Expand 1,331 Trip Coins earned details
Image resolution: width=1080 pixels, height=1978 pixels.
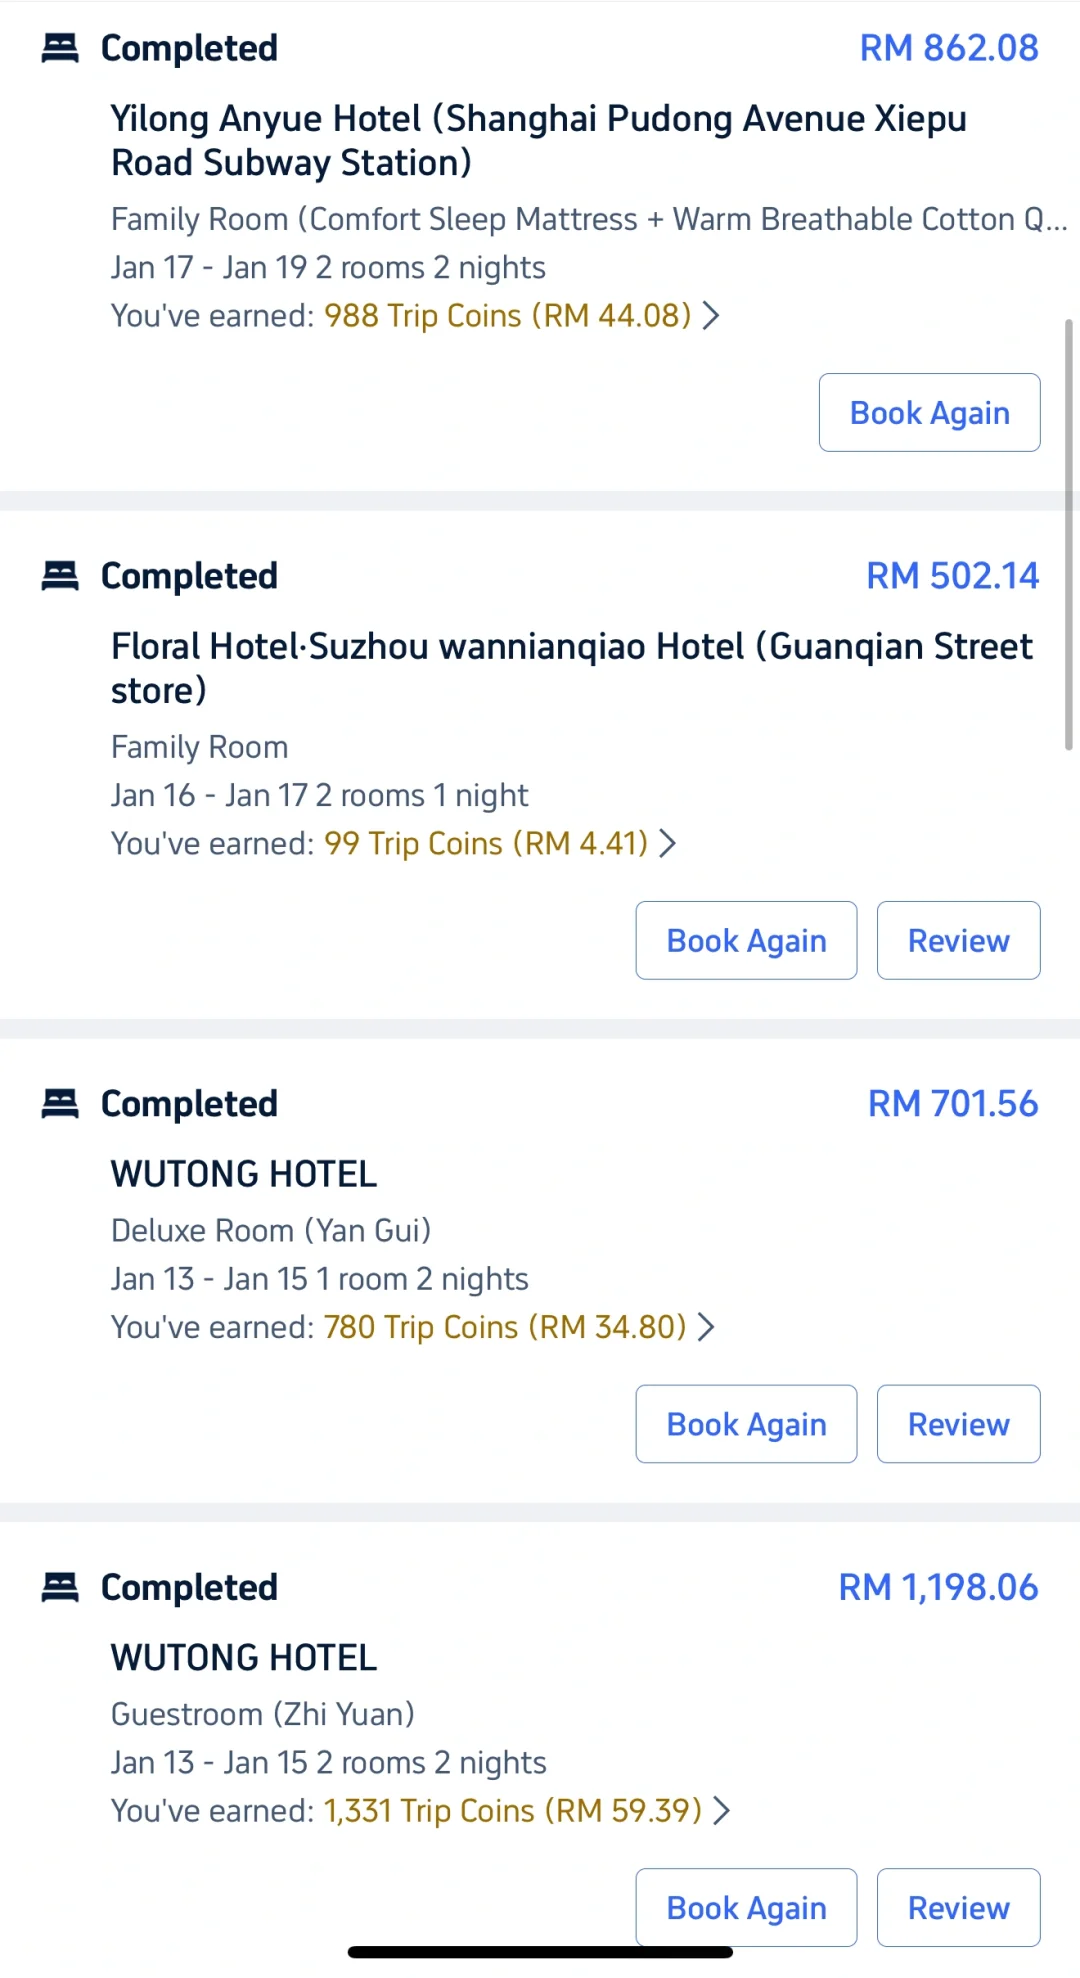[721, 1811]
